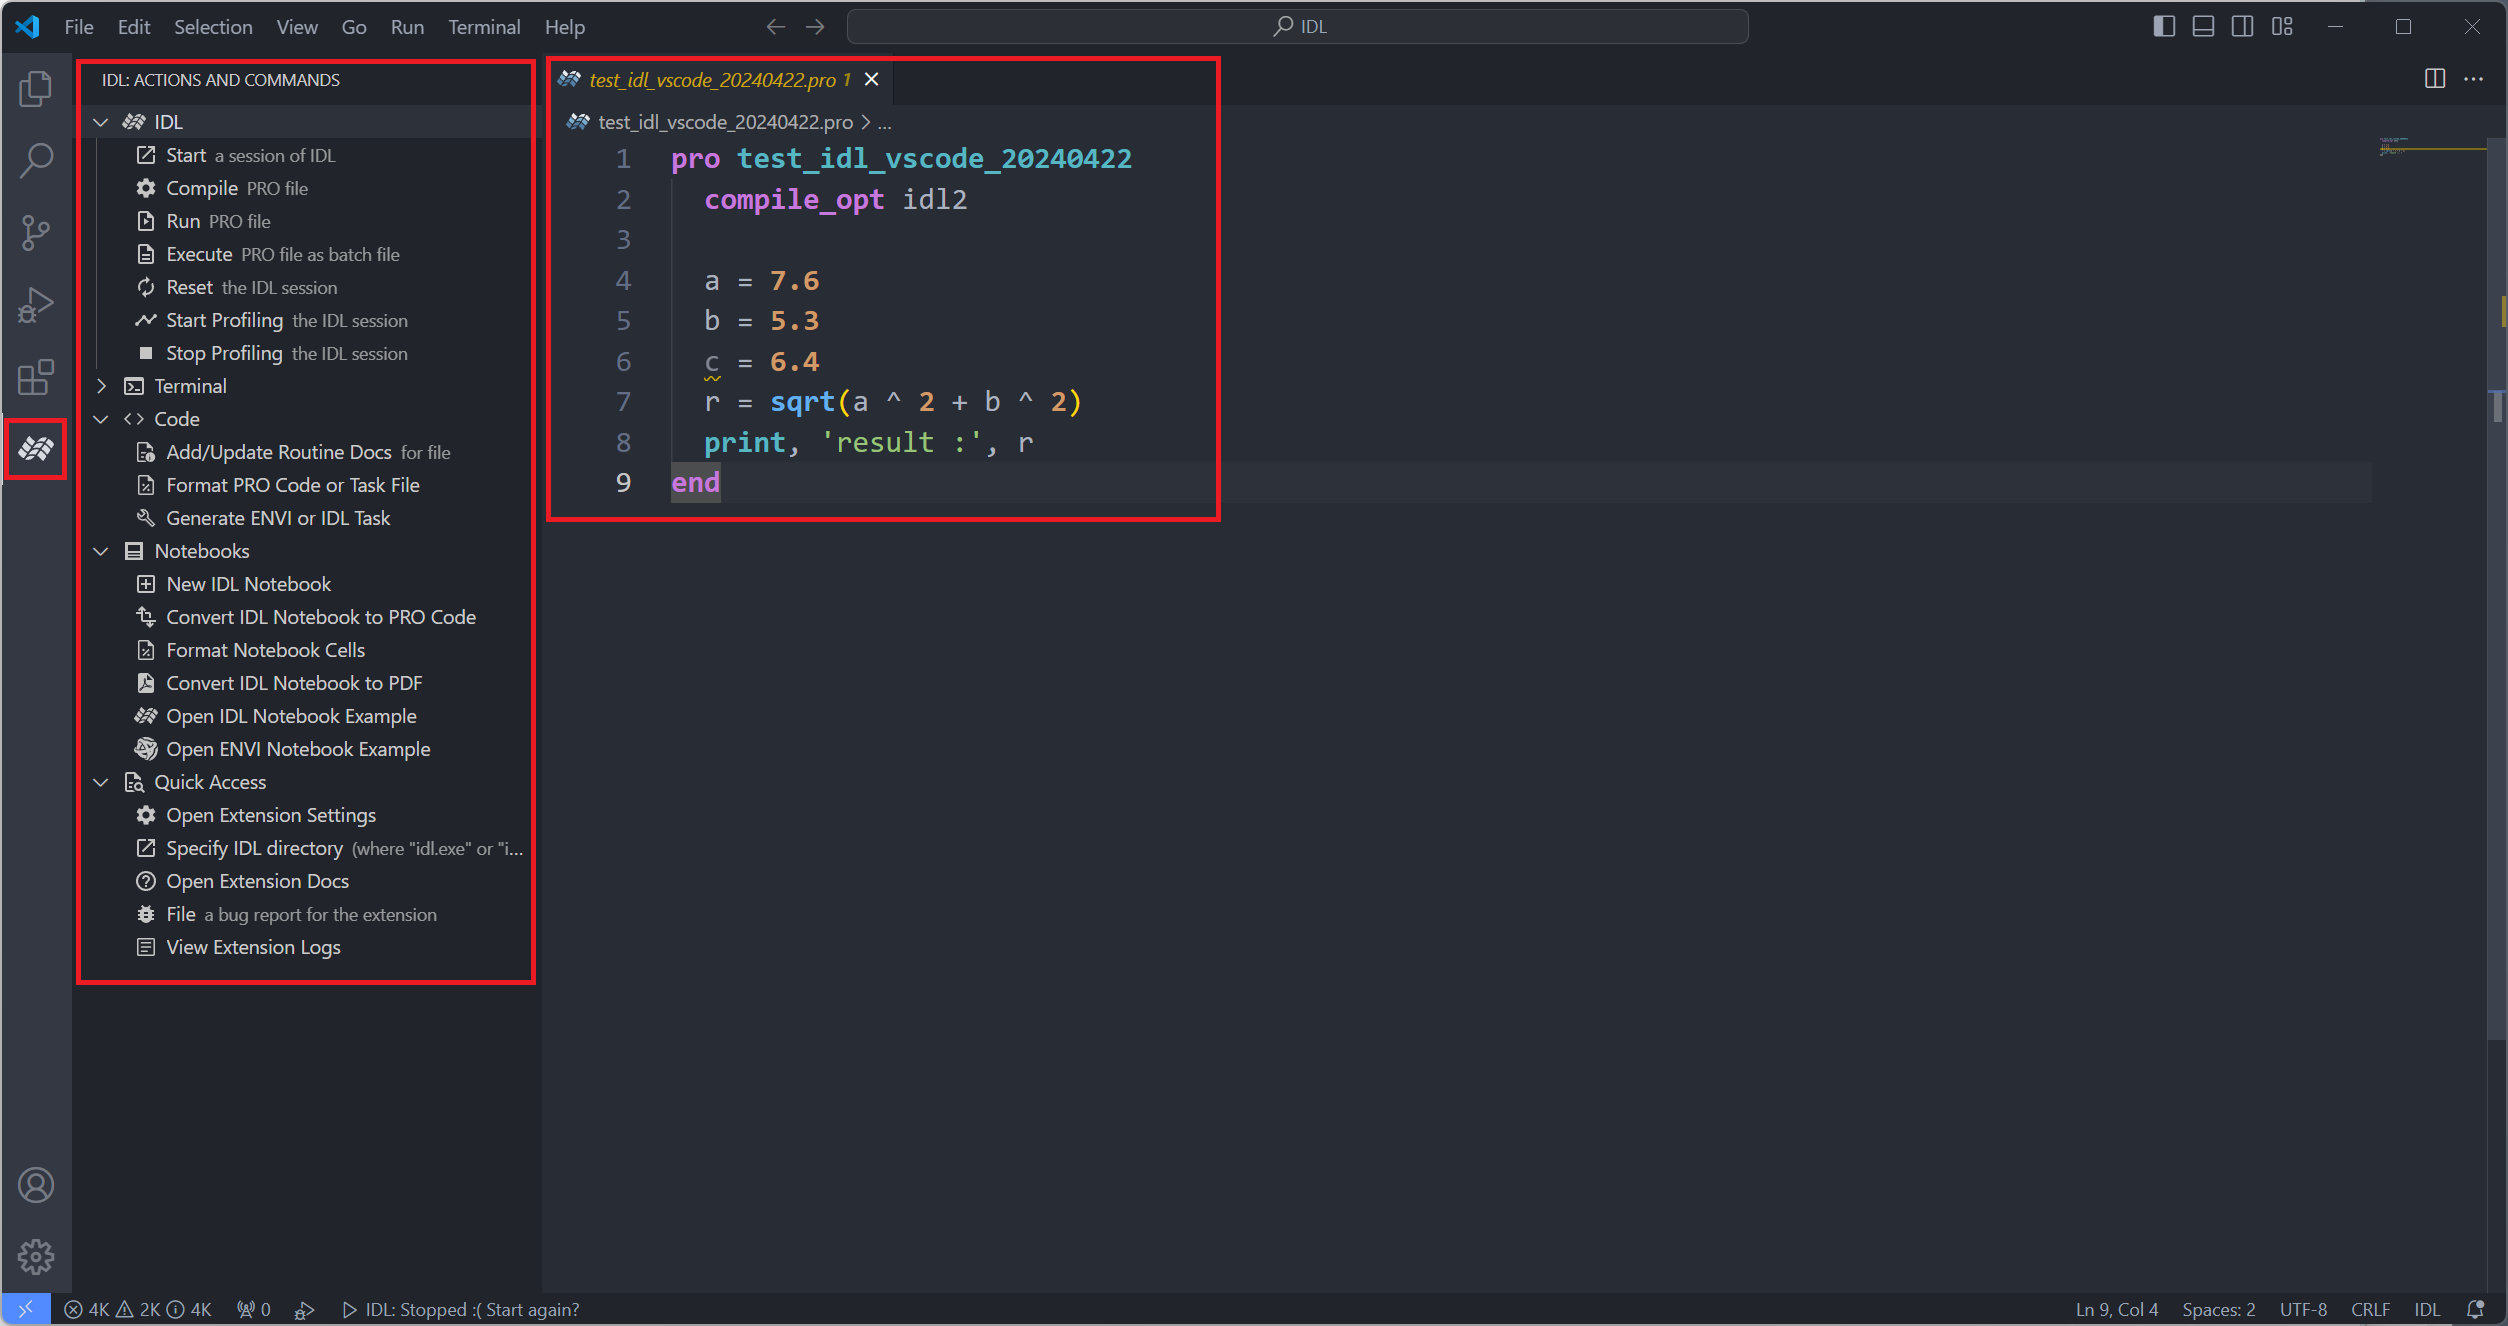Go forward with the right arrow
Viewport: 2508px width, 1326px height.
click(815, 27)
